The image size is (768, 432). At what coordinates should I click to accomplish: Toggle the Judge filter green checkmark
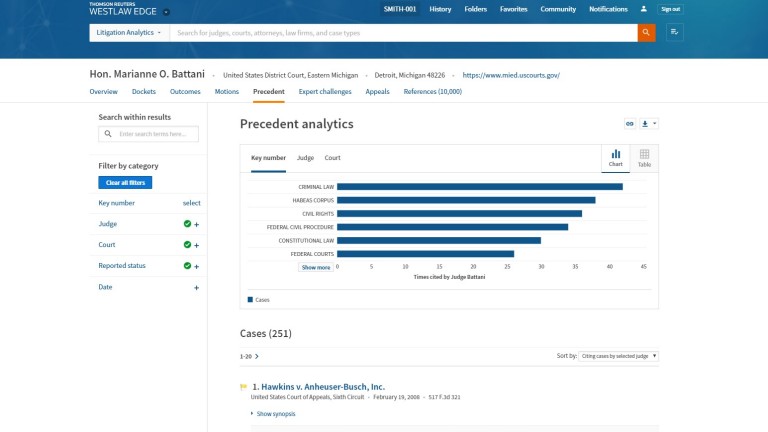pos(187,224)
